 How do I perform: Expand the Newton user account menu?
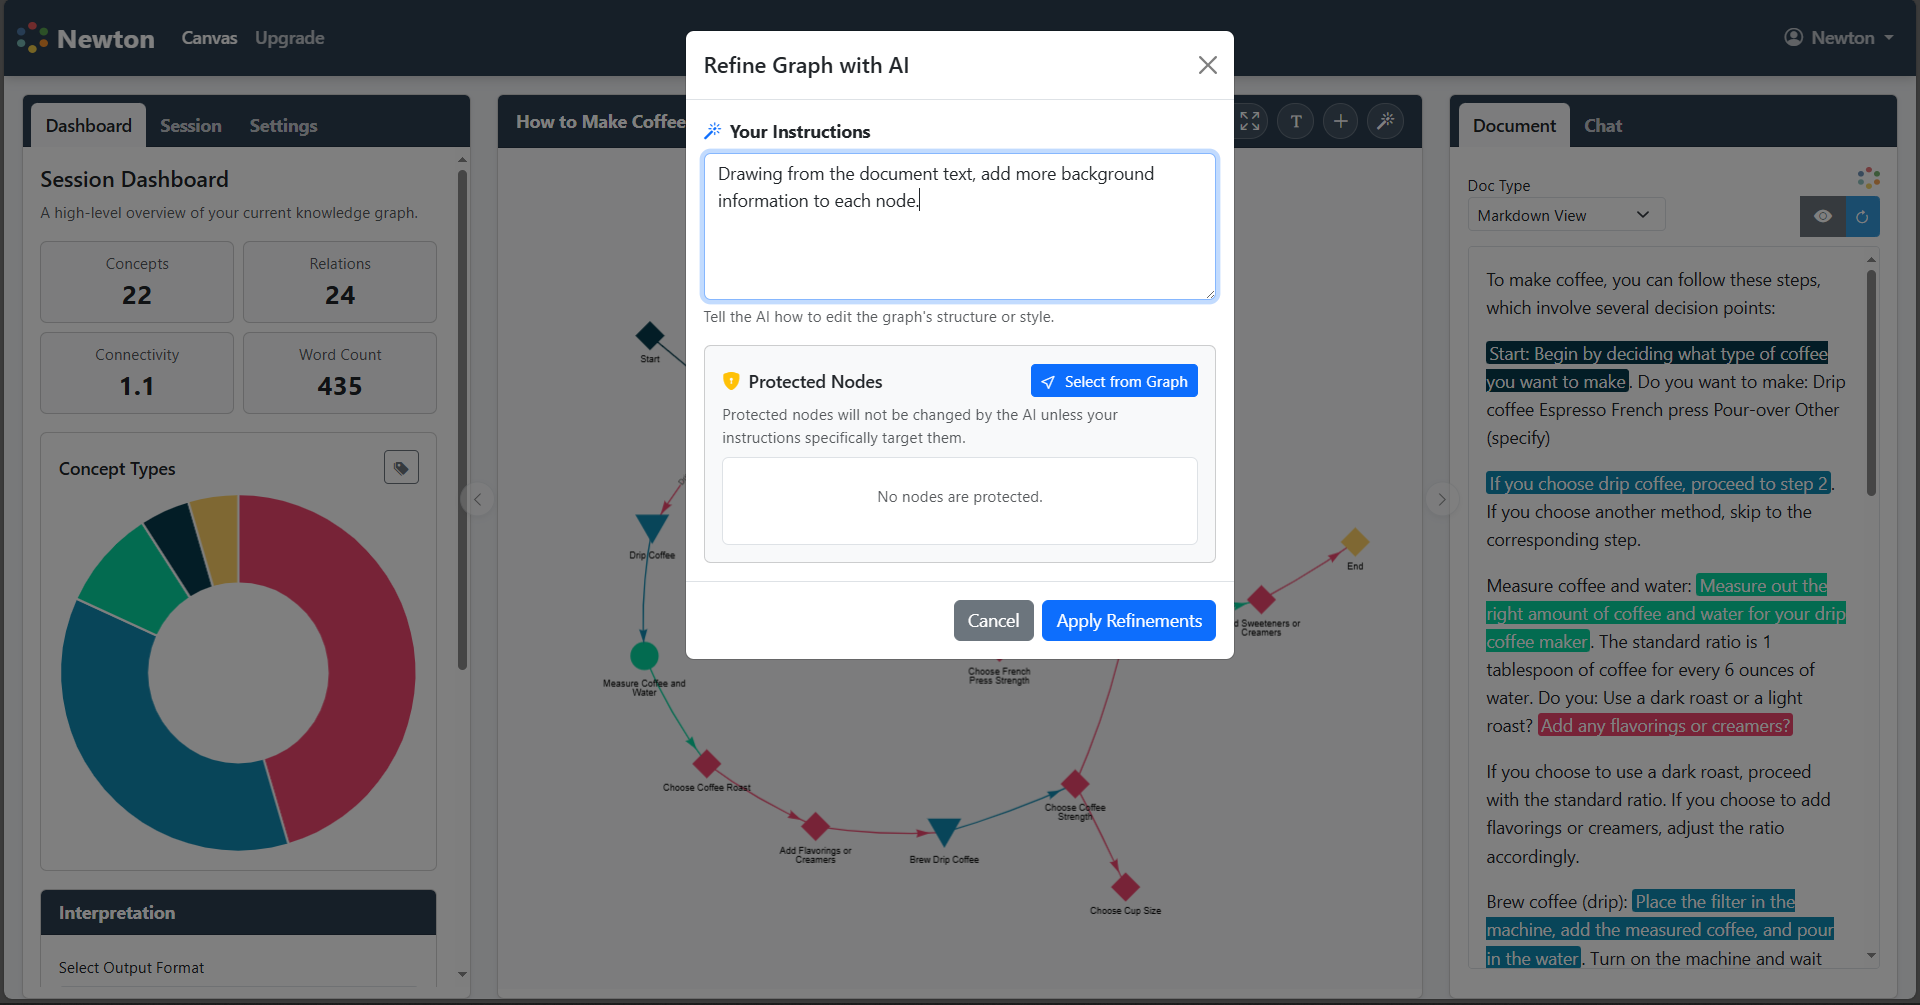pos(1839,38)
